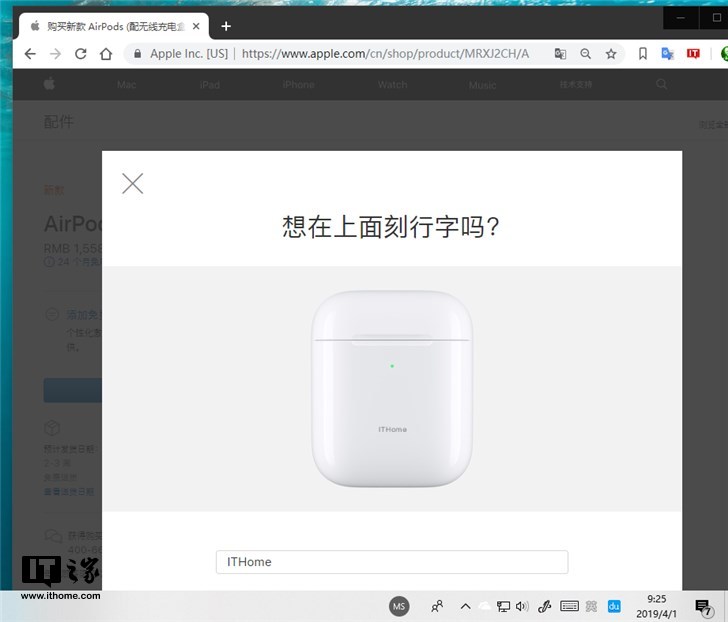Click the MS avatar icon in taskbar
Viewport: 728px width, 622px height.
[399, 606]
